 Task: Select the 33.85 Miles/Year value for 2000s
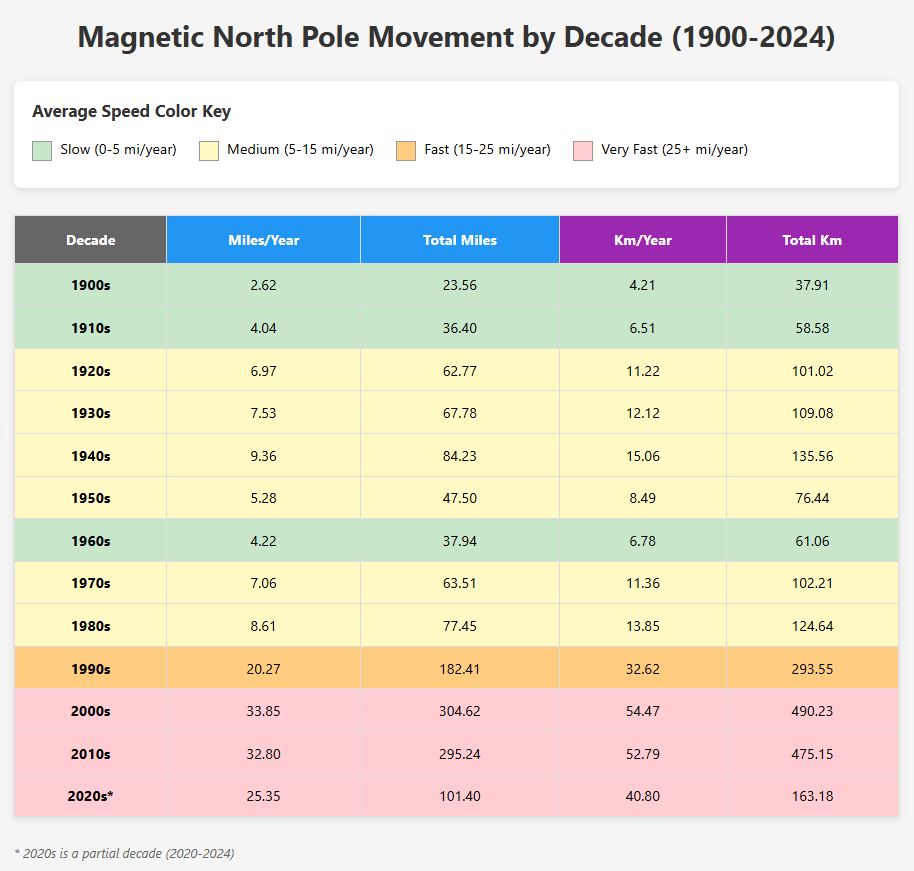263,711
